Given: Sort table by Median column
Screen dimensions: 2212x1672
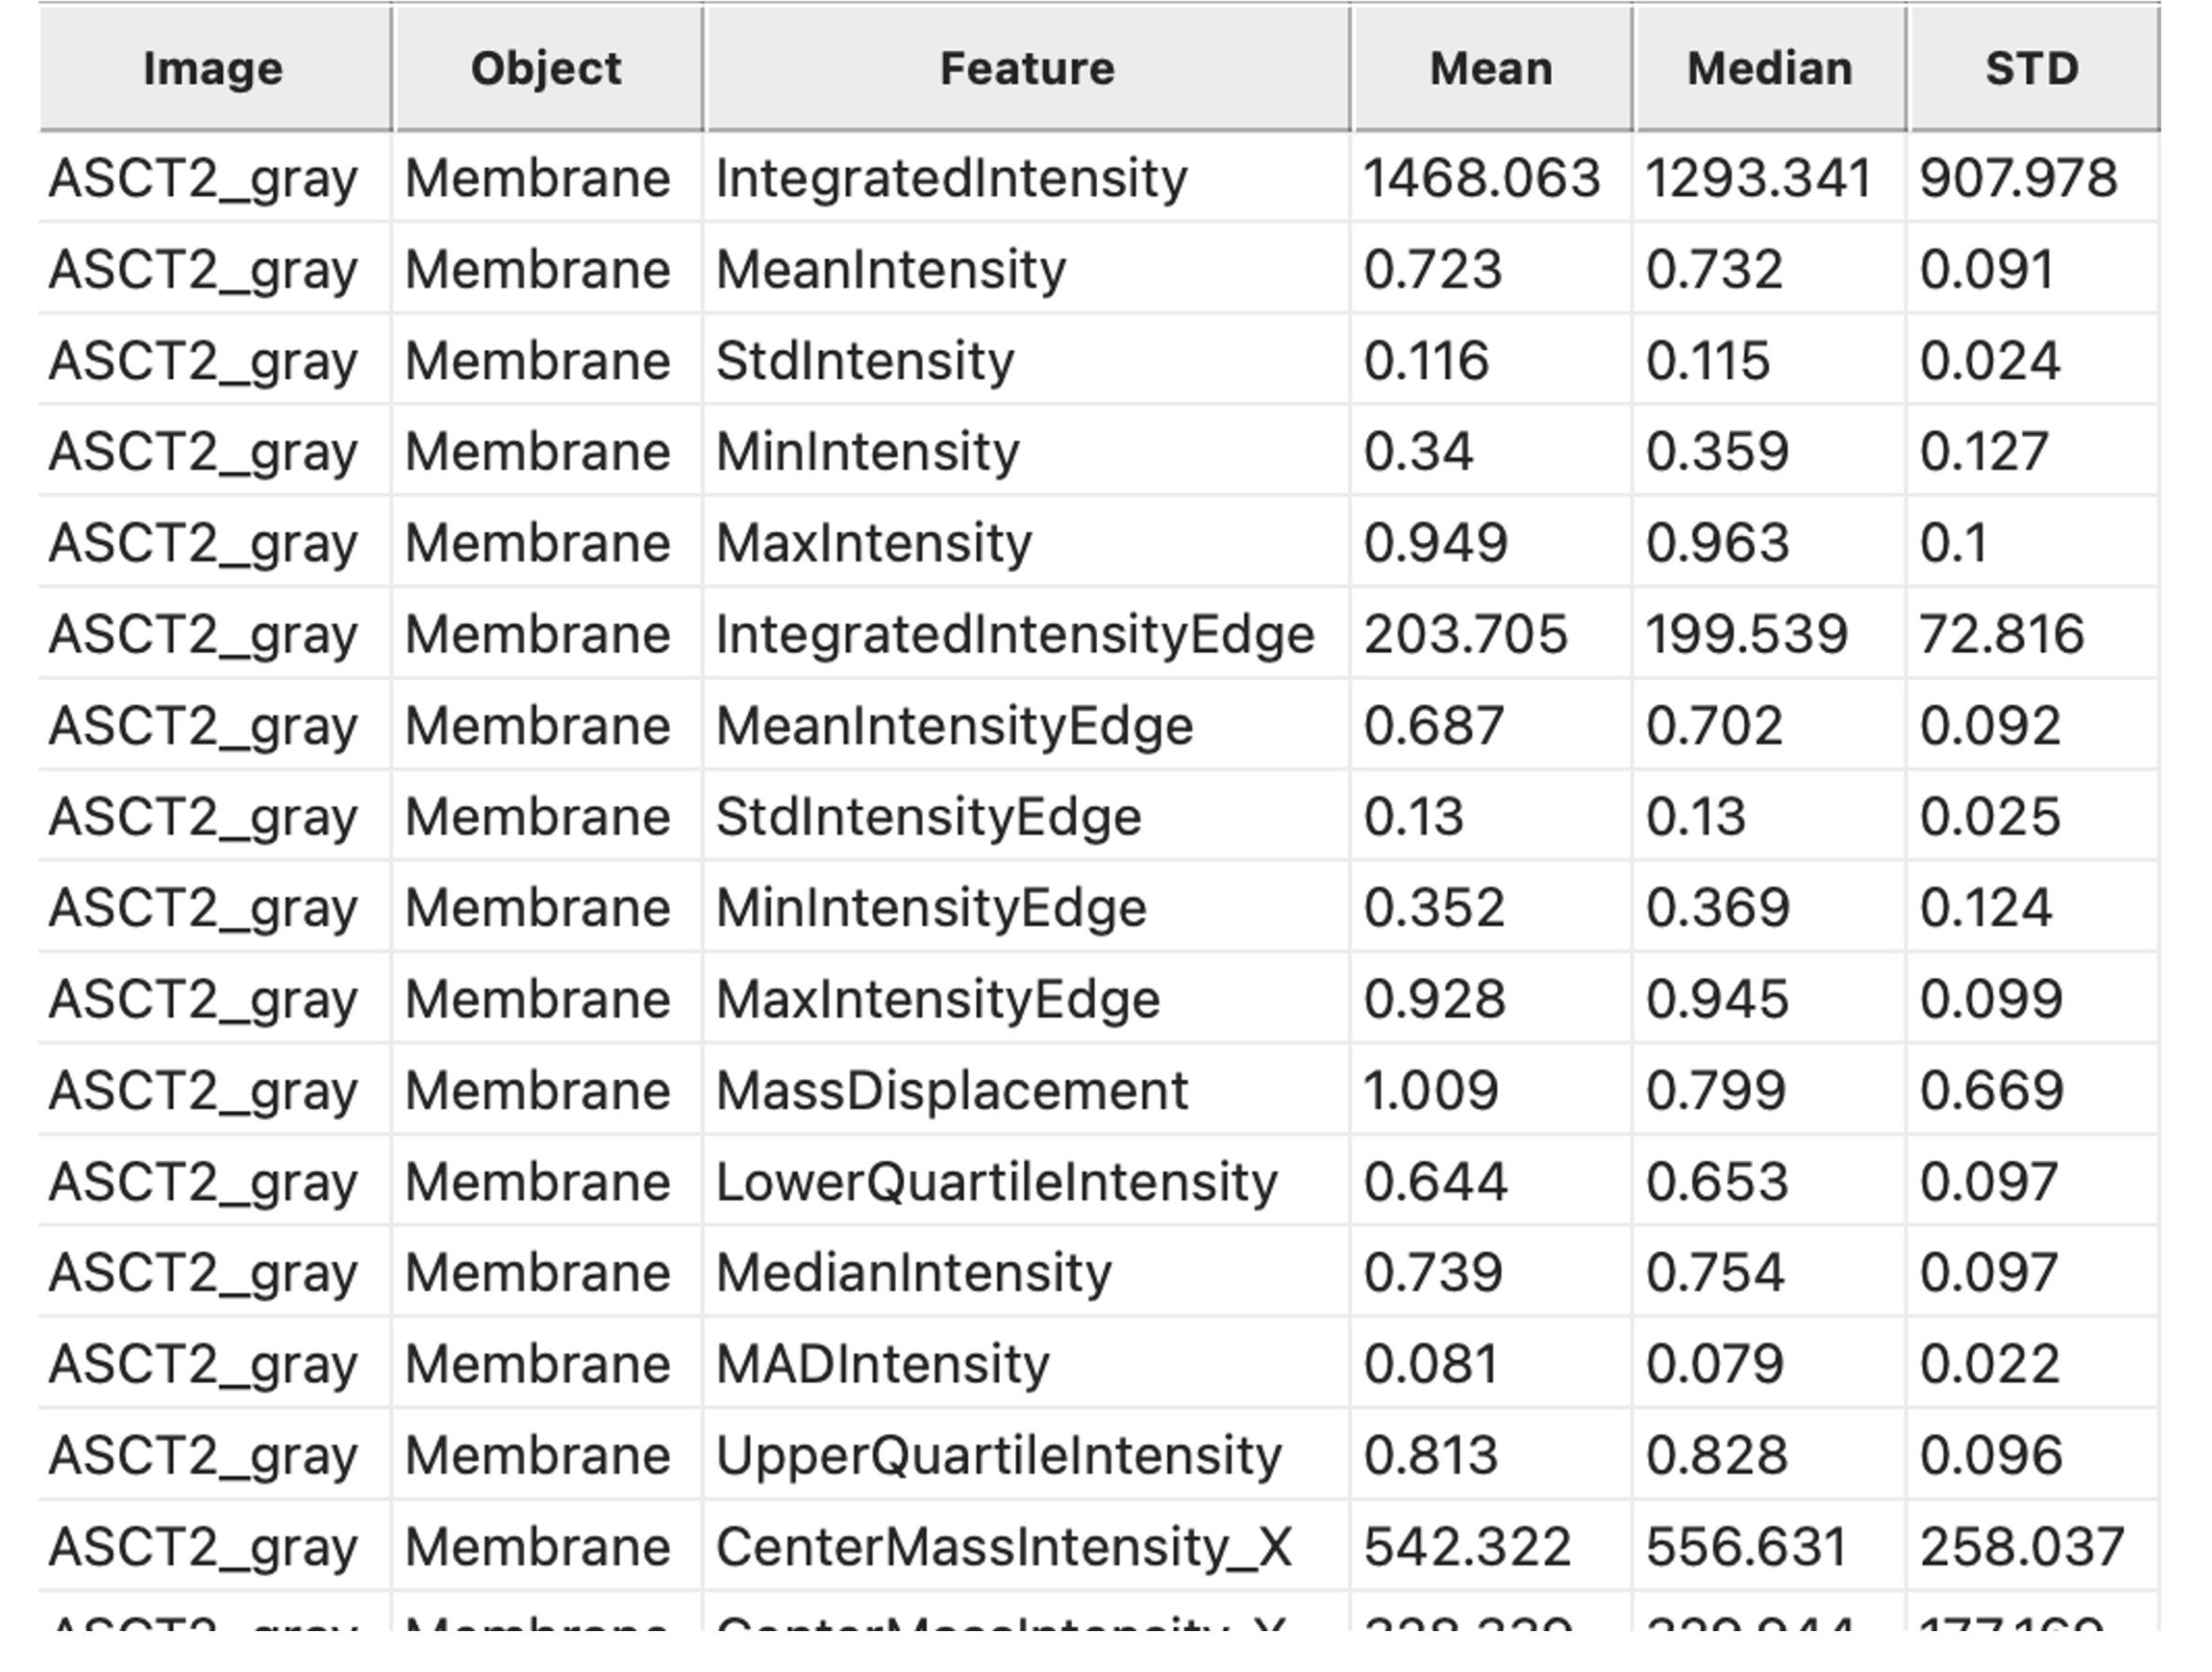Looking at the screenshot, I should coord(1770,68).
